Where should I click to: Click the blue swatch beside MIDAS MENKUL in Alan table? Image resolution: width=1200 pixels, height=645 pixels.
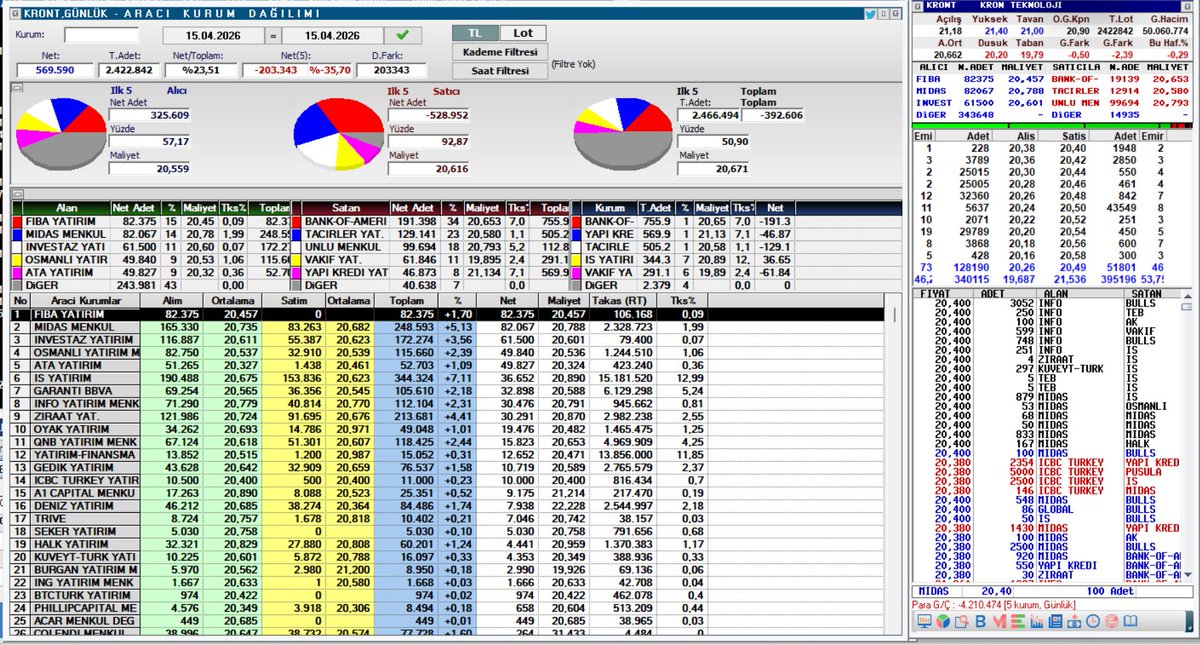click(17, 233)
